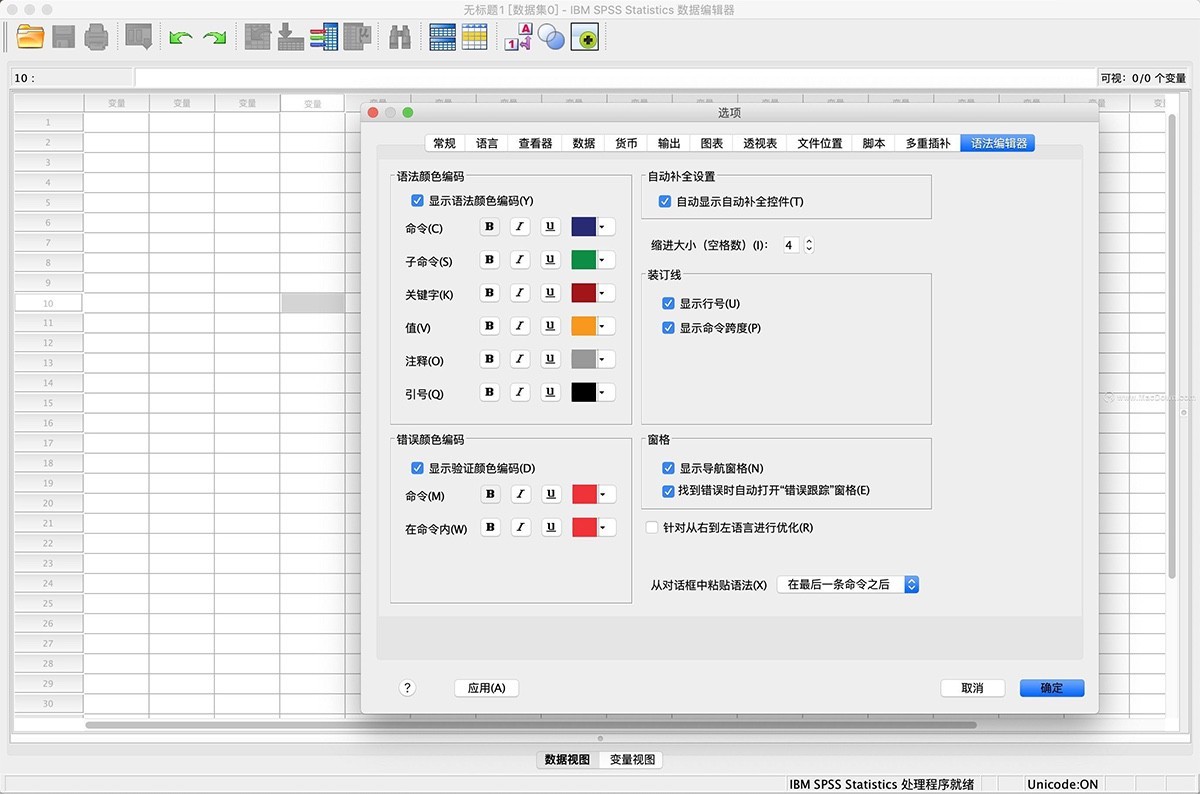This screenshot has height=794, width=1200.
Task: Select the orange 值 color swatch
Action: [x=581, y=325]
